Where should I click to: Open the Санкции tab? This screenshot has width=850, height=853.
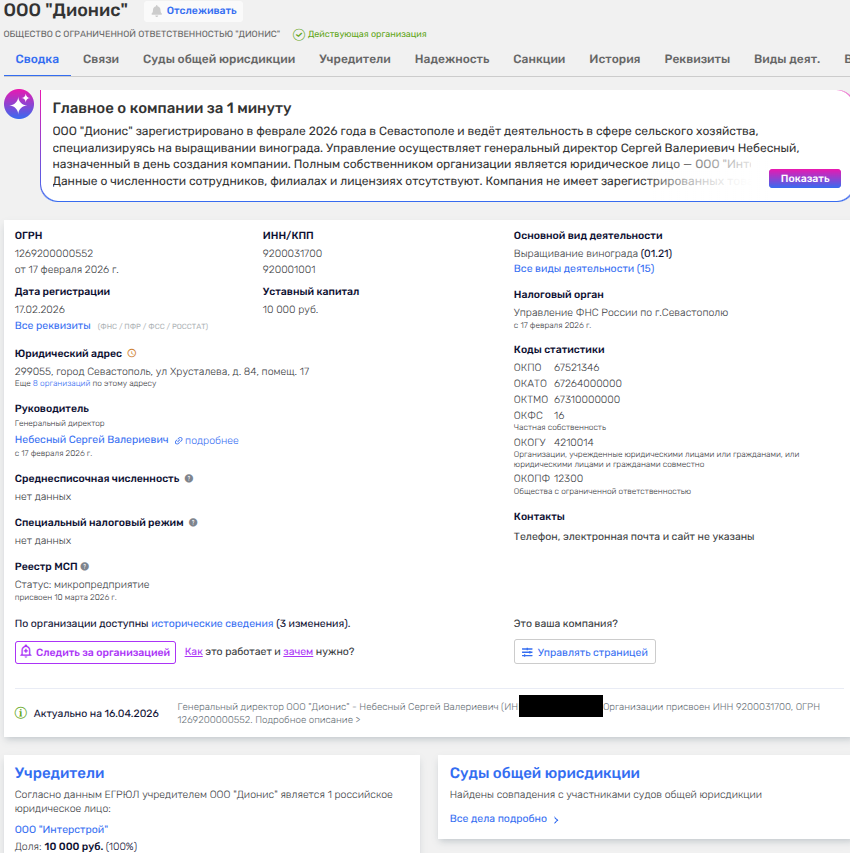[x=539, y=59]
